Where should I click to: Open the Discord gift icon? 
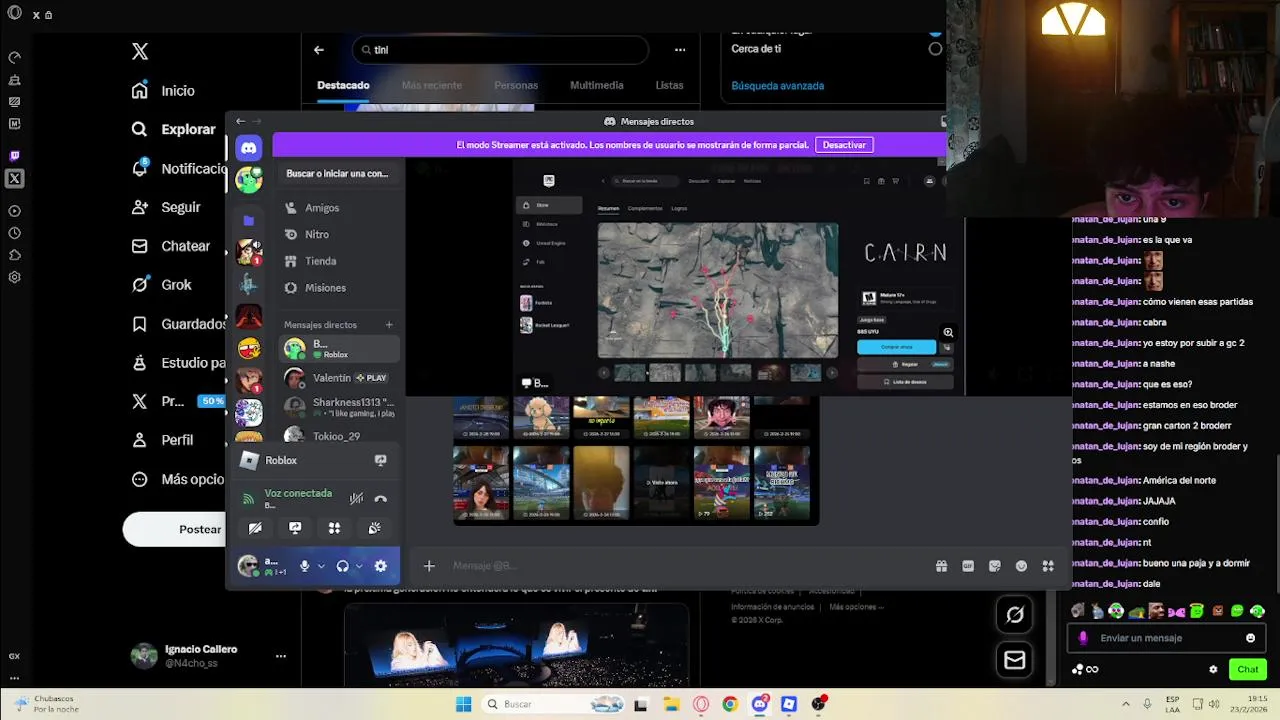point(941,566)
